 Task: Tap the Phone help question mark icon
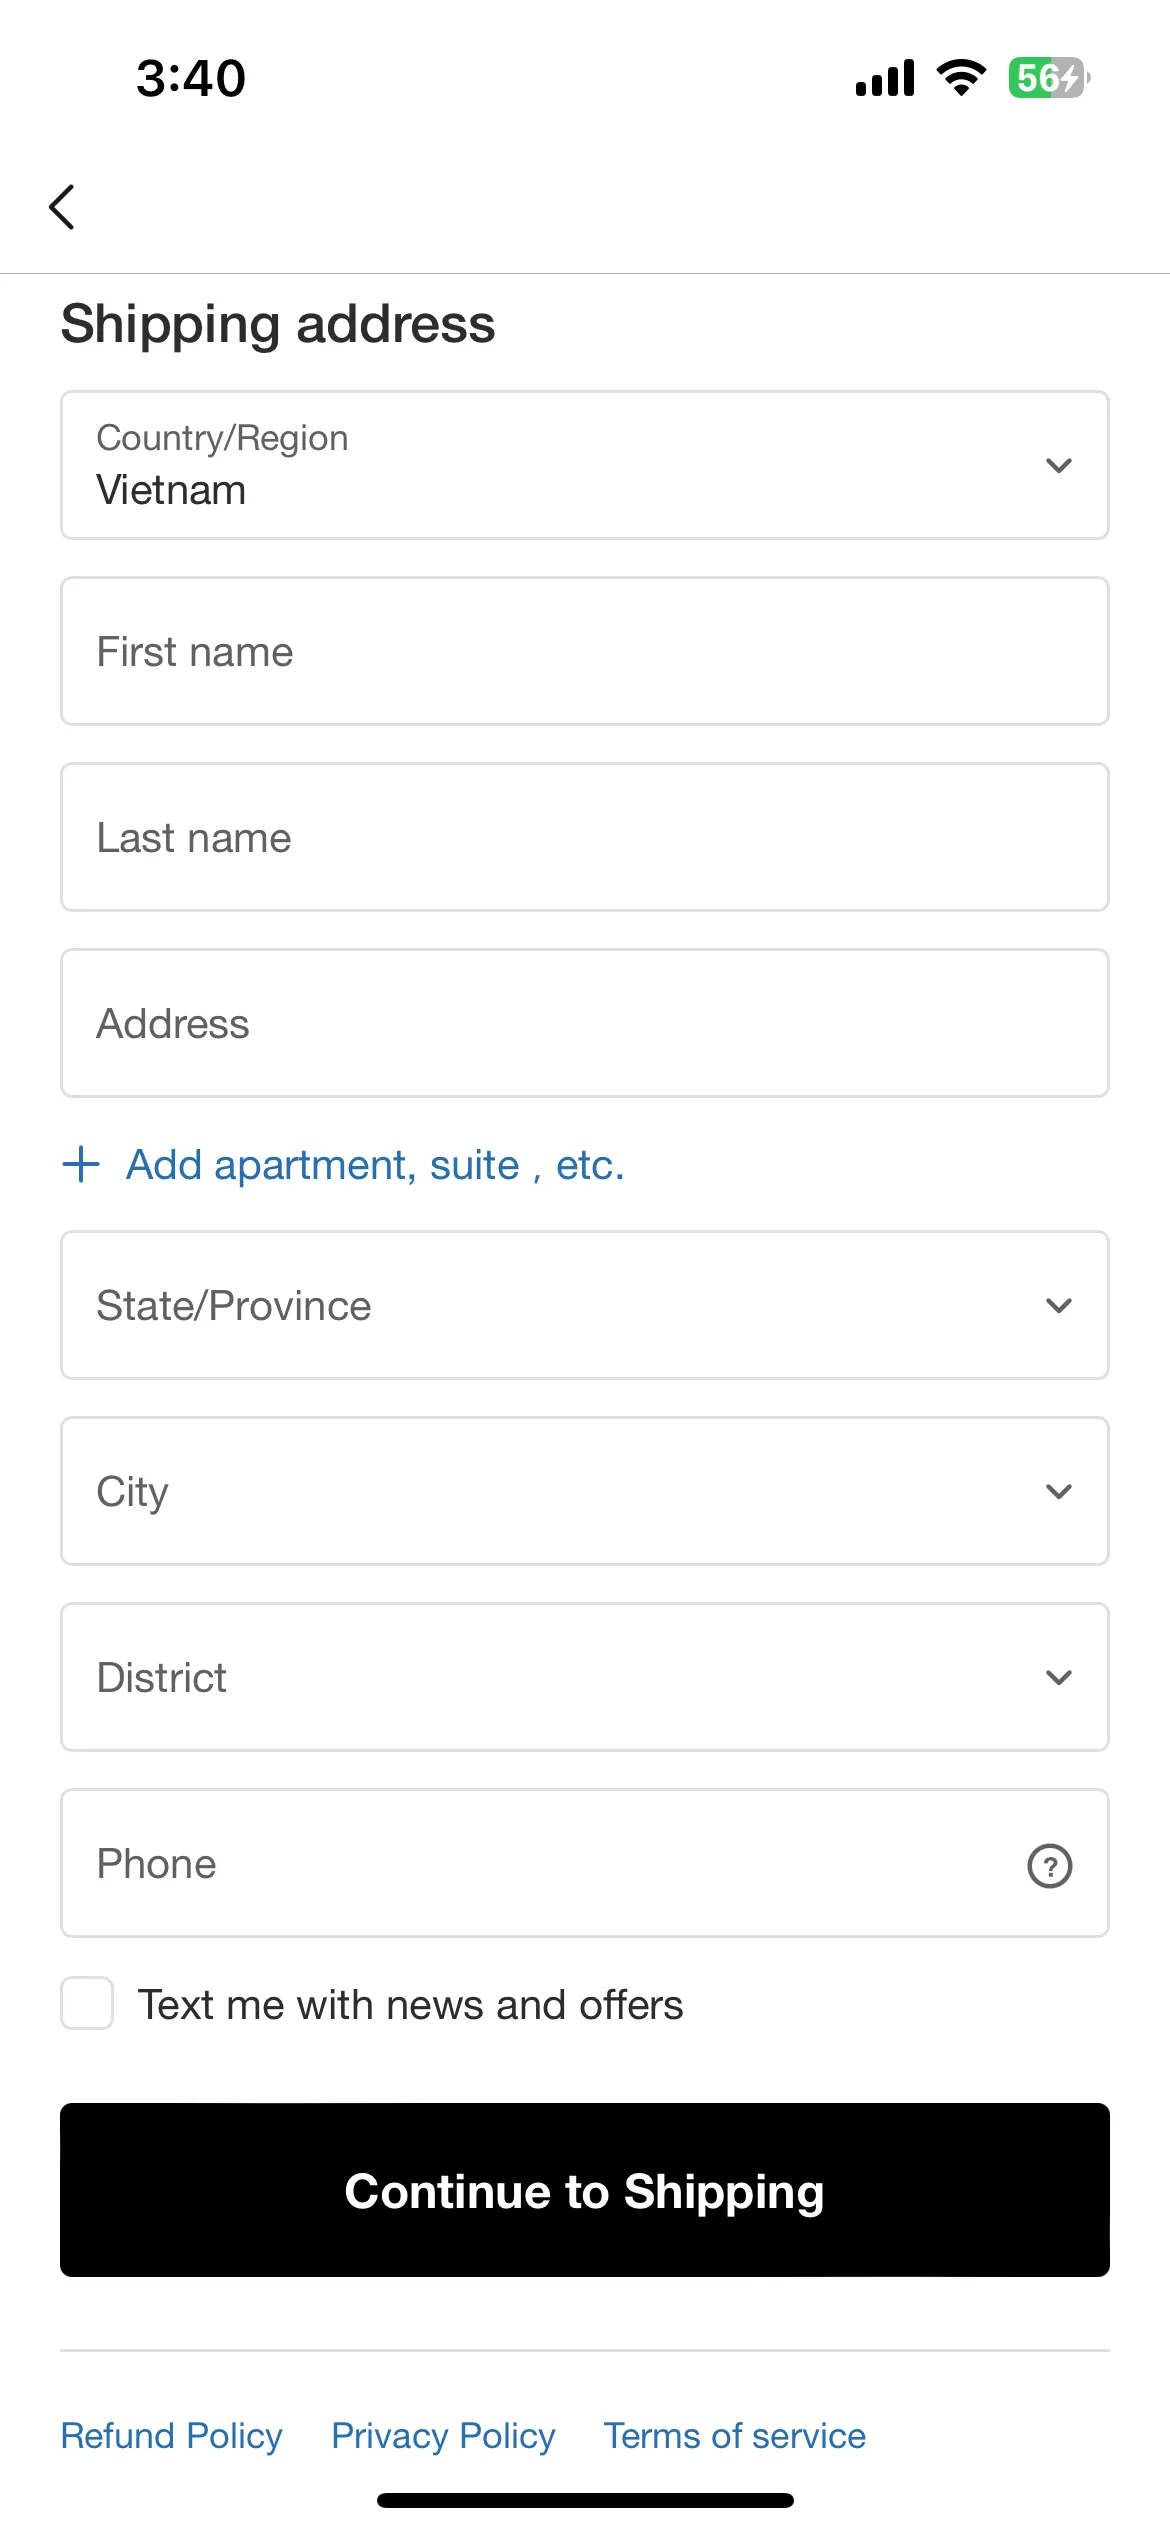pos(1049,1865)
